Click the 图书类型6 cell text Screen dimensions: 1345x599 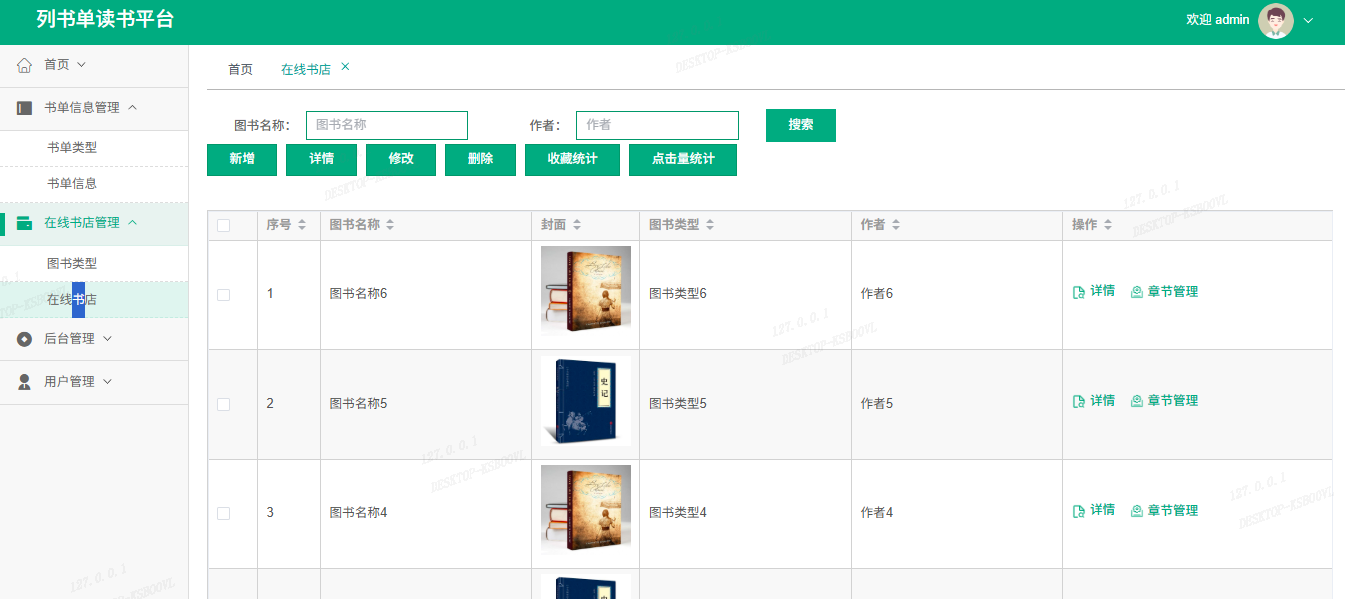678,294
